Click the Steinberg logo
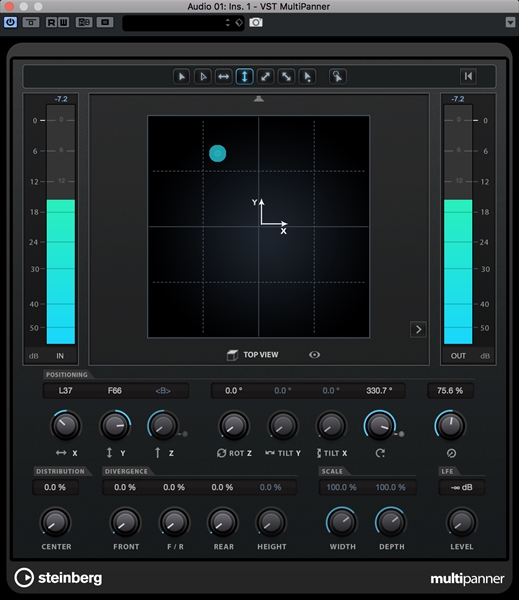Screen dimensions: 519x600 tap(59, 578)
